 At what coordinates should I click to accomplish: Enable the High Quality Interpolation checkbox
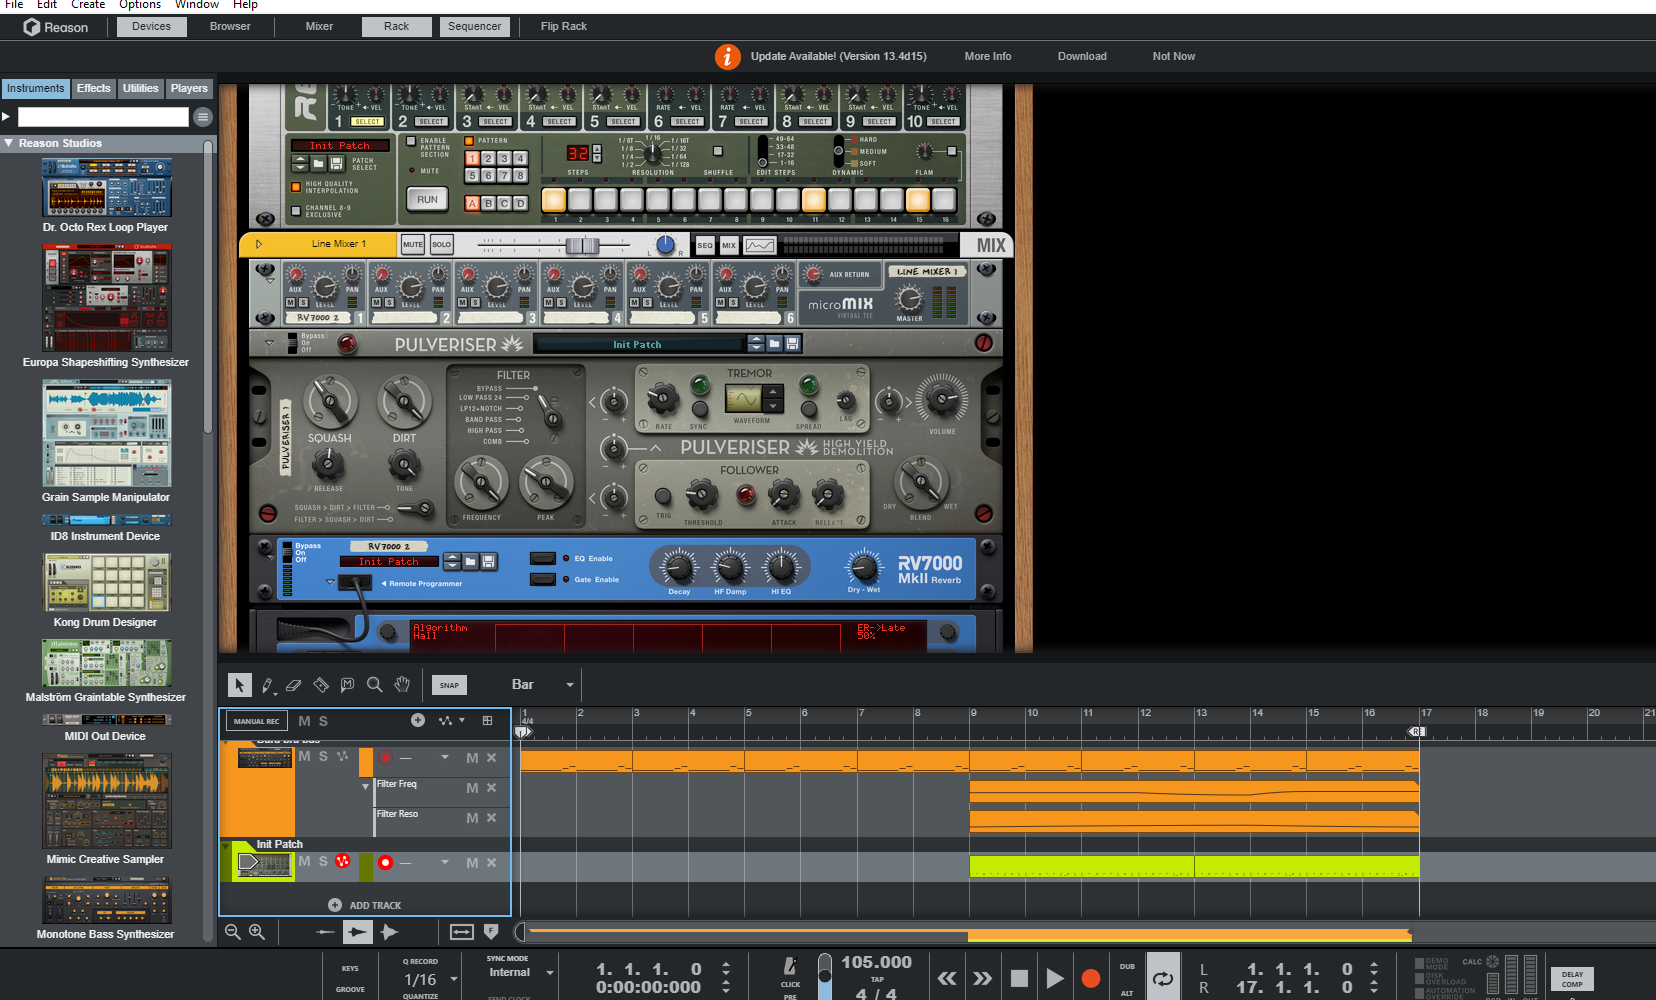click(296, 187)
